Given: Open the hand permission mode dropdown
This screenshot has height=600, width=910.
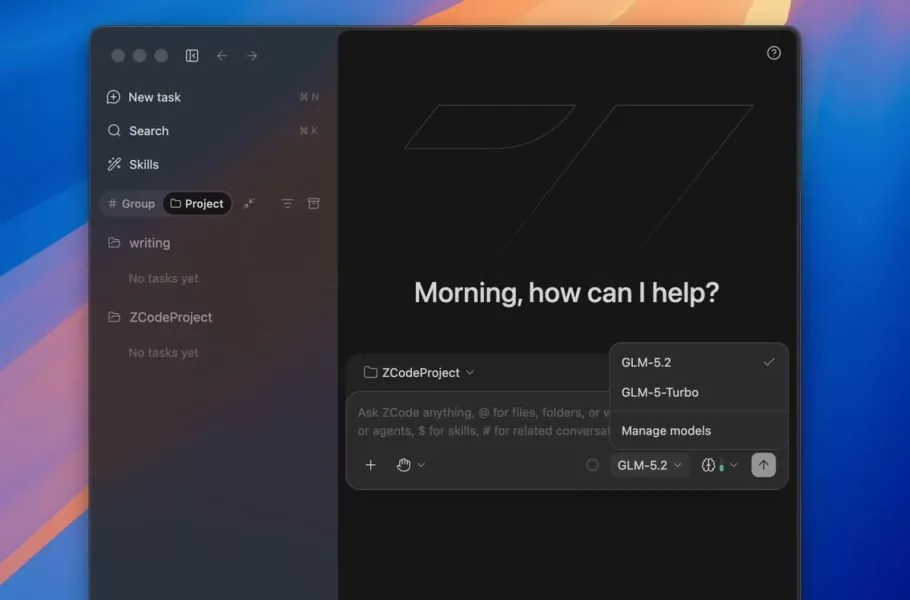Looking at the screenshot, I should [411, 465].
